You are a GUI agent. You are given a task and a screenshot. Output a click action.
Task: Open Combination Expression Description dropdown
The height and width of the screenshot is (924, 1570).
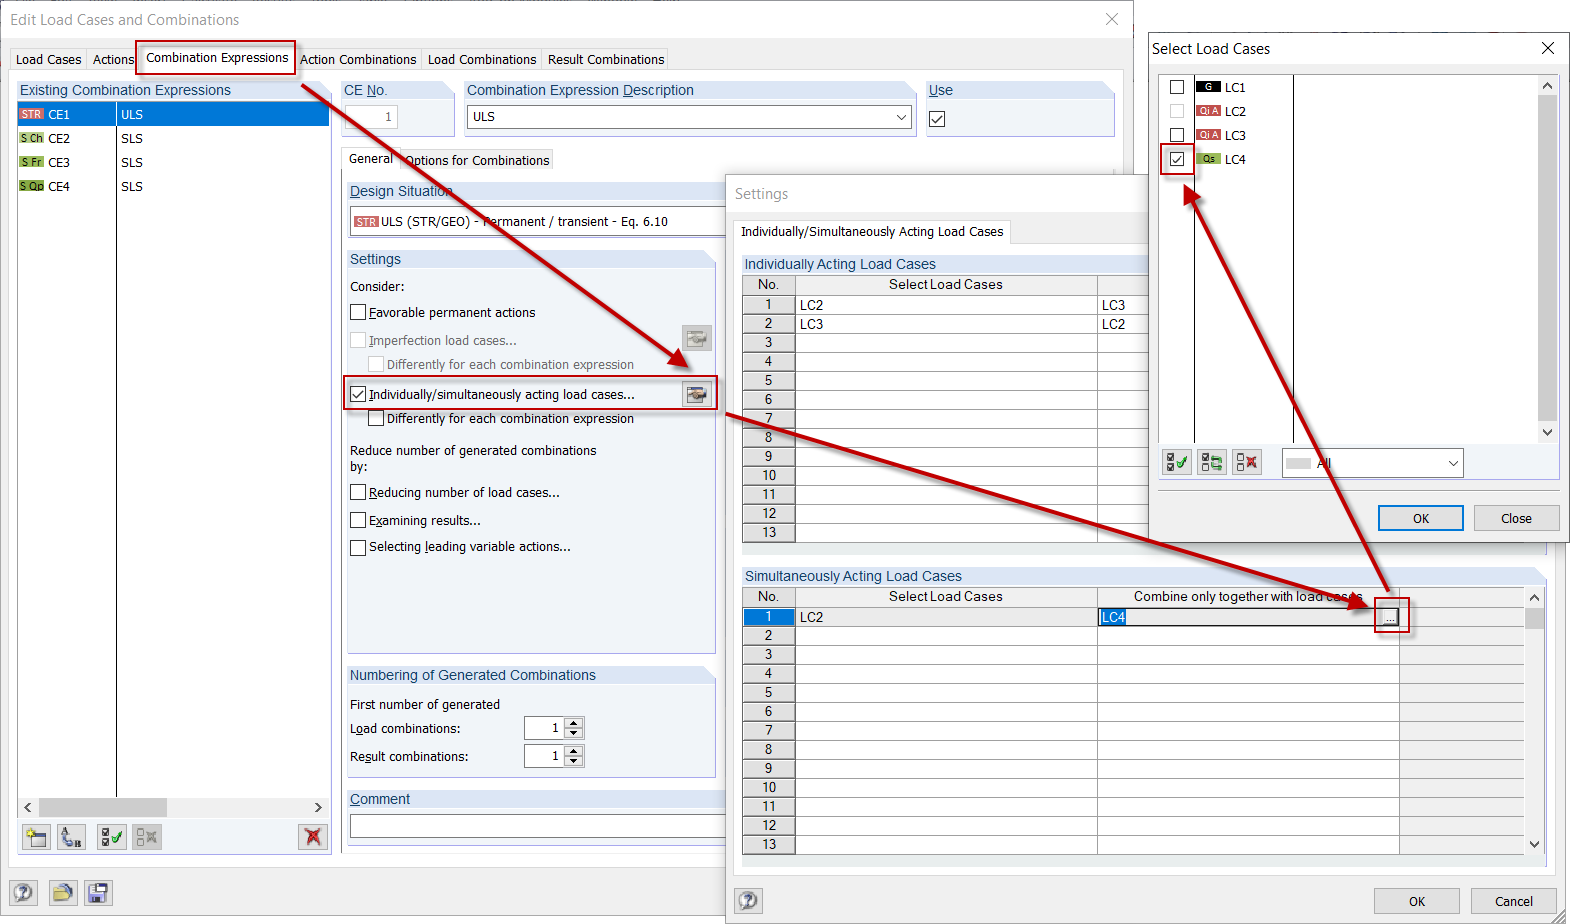click(901, 117)
